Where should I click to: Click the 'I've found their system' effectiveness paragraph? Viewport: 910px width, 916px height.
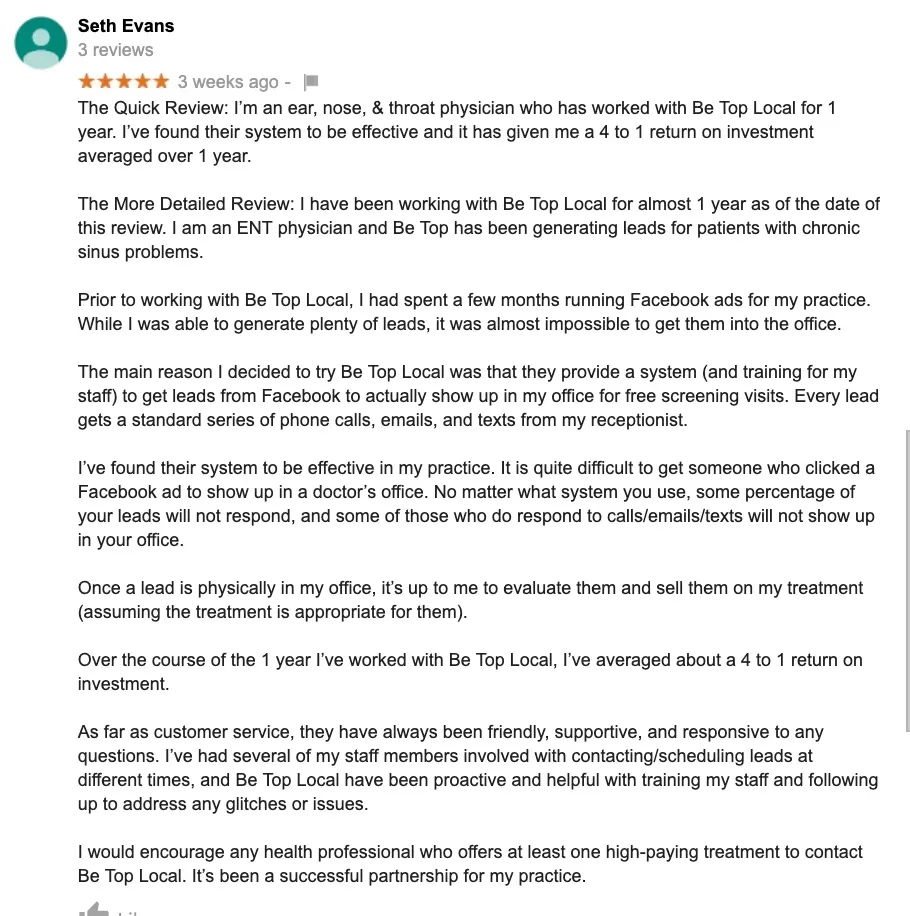[477, 504]
